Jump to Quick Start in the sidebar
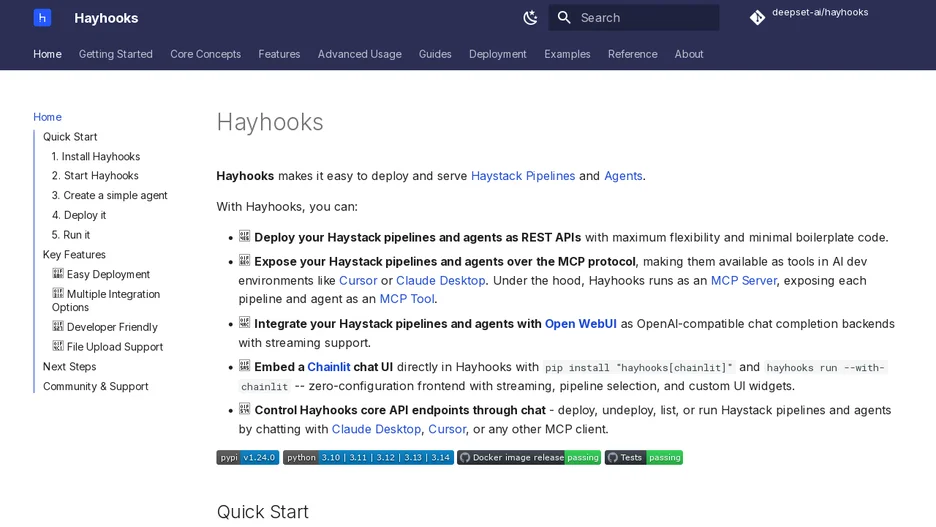Viewport: 936px width, 527px height. point(70,137)
